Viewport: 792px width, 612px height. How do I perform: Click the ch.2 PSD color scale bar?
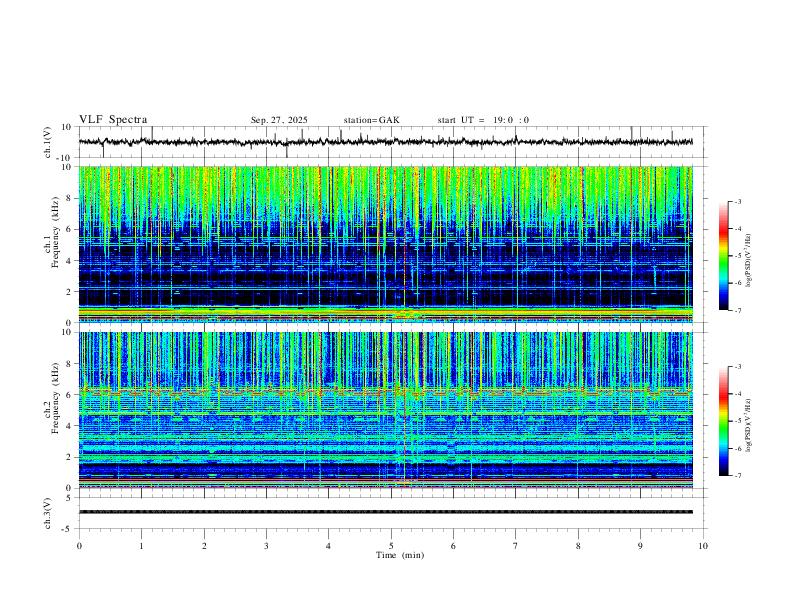tap(723, 421)
